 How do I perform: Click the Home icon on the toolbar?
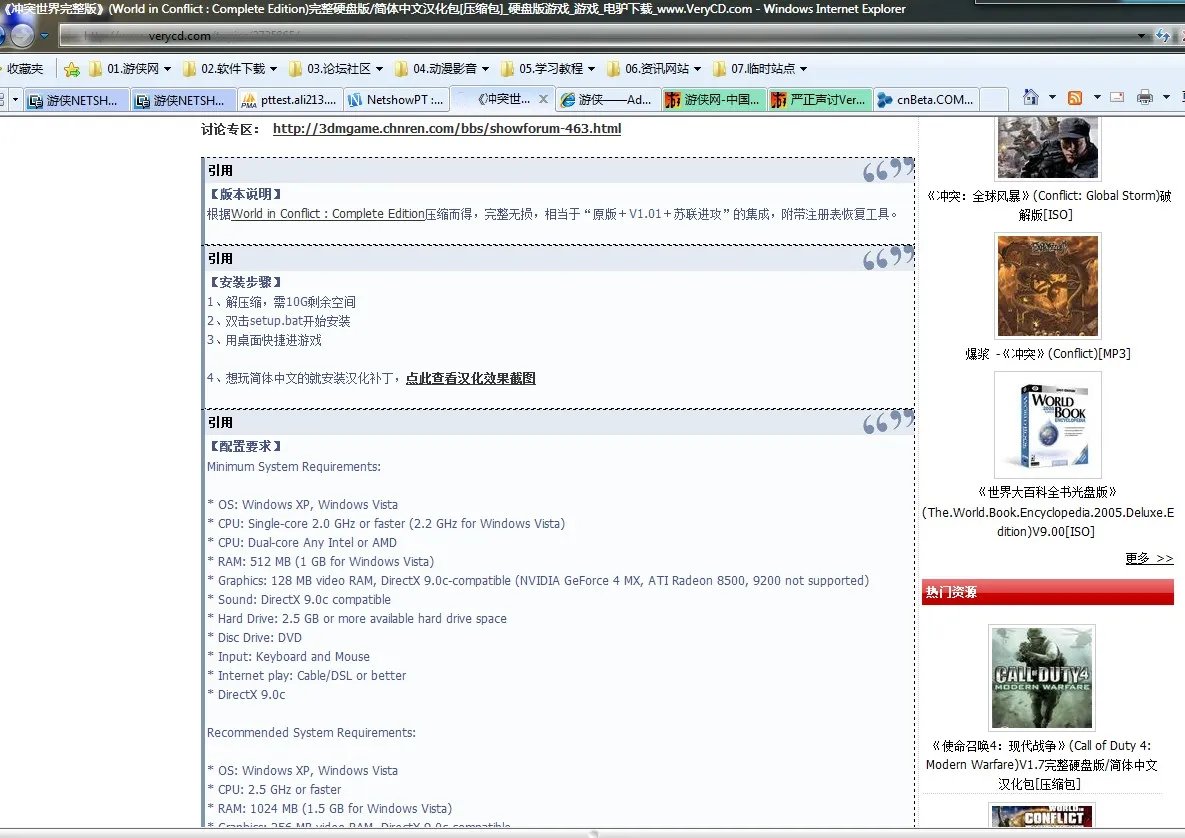tap(1031, 98)
